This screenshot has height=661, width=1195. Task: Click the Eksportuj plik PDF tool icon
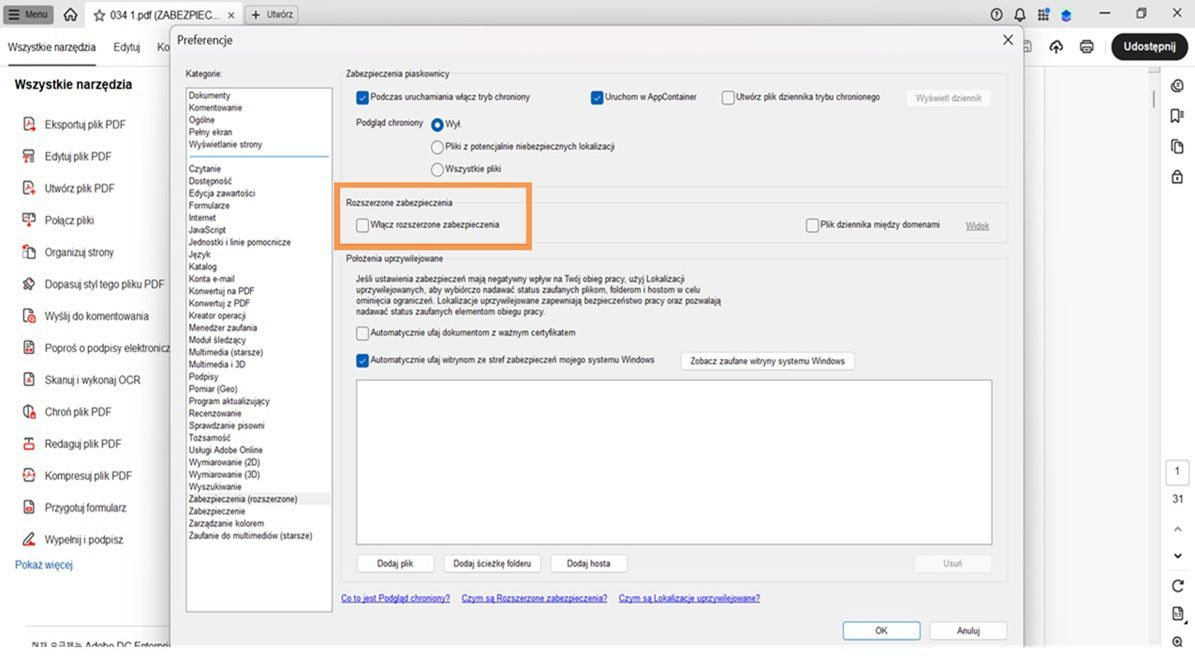(29, 125)
